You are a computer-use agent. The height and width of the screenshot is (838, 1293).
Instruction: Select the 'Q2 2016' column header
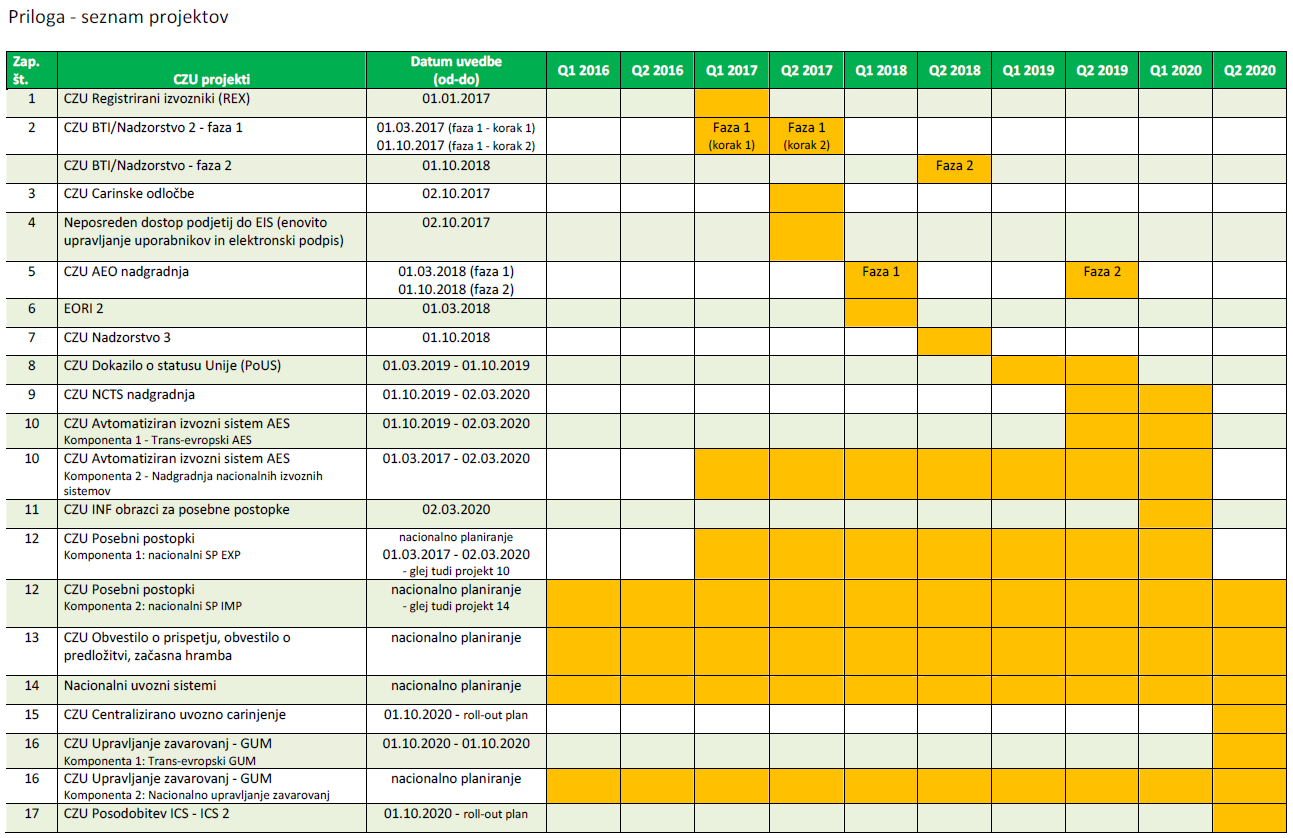657,70
